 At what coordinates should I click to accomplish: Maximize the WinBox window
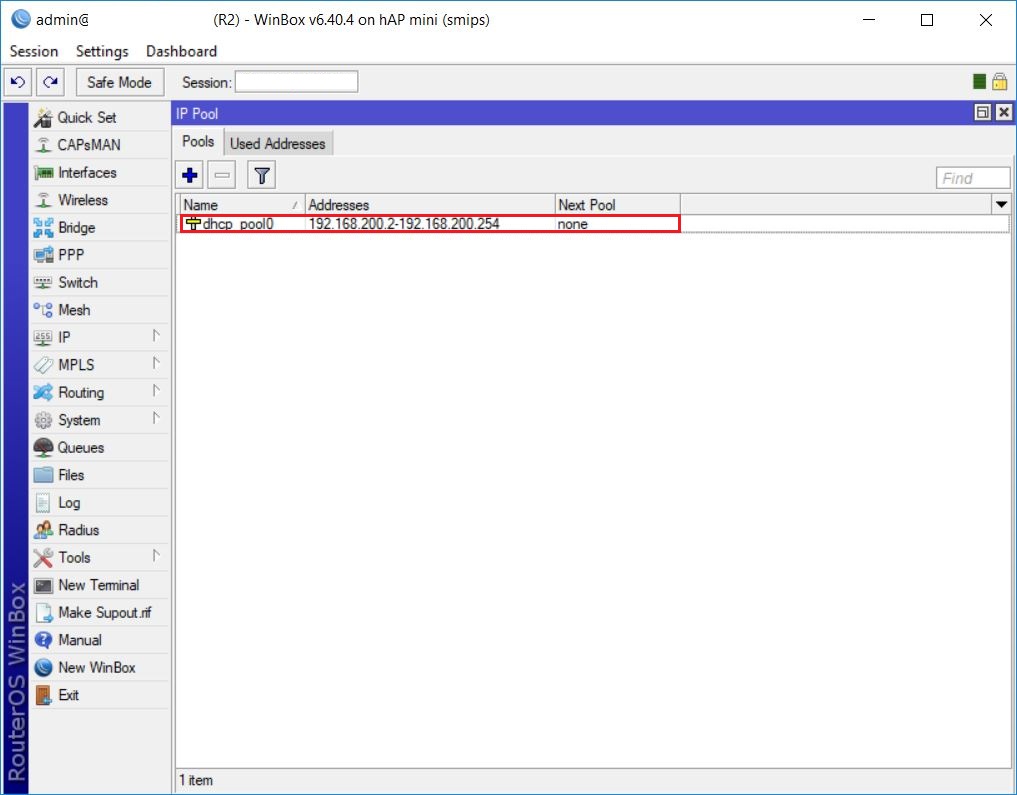click(x=927, y=20)
